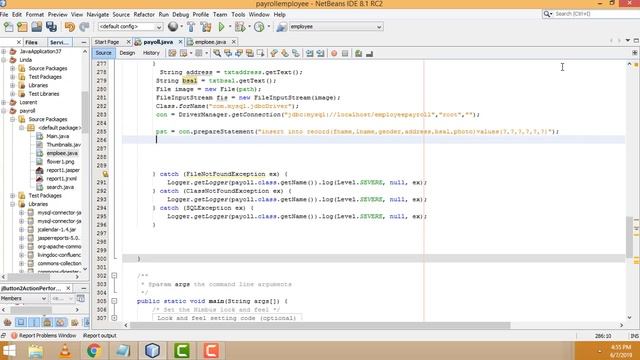640x360 pixels.
Task: Click the Find Selection magnifier icon in the editor toolbar
Action: click(x=217, y=53)
